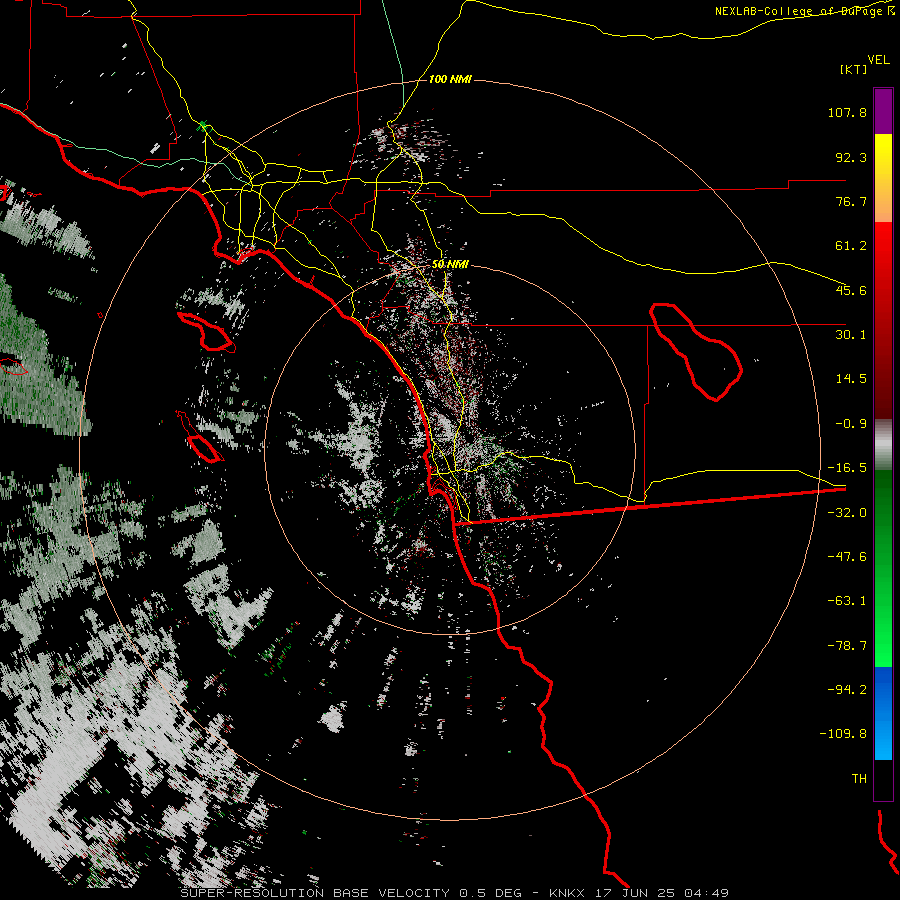Screen dimensions: 900x900
Task: Click the 45.6 velocity scale value
Action: click(851, 290)
